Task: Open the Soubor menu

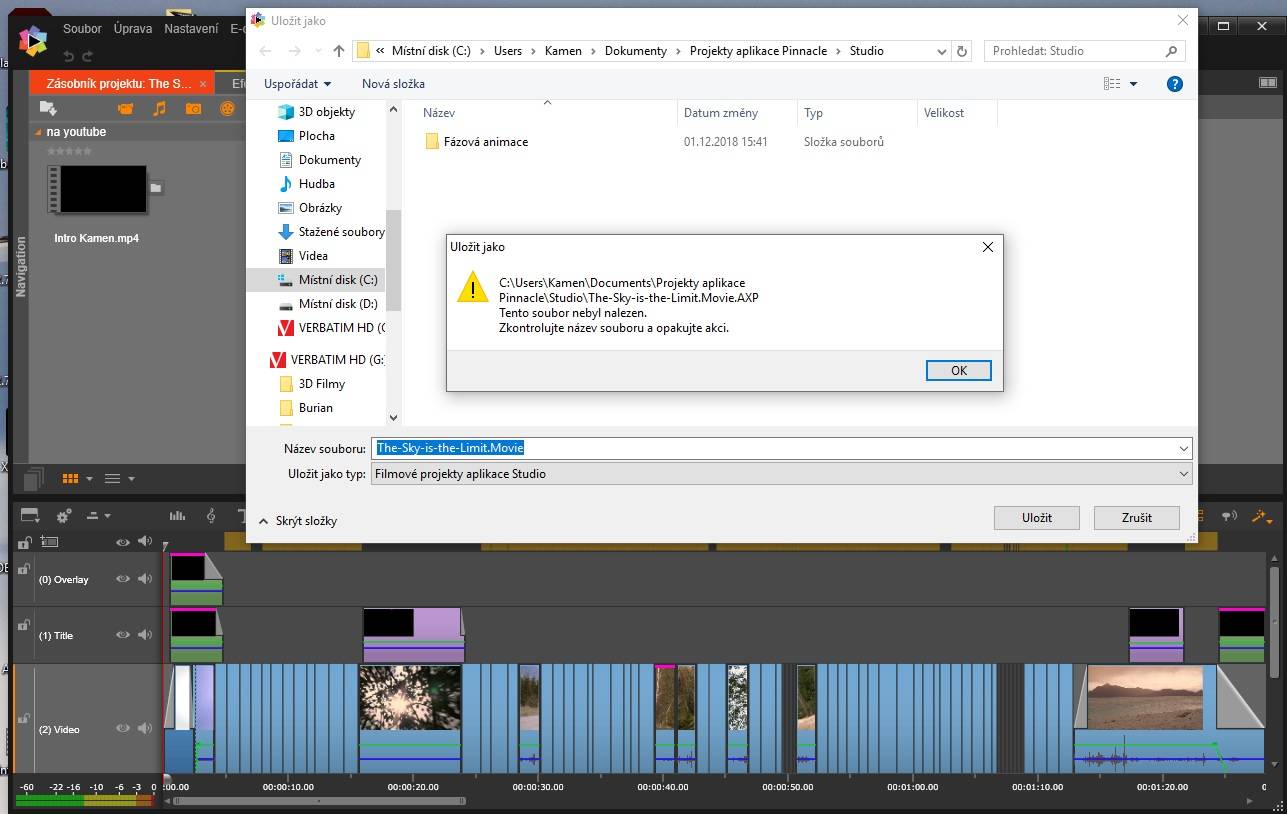Action: pyautogui.click(x=82, y=29)
